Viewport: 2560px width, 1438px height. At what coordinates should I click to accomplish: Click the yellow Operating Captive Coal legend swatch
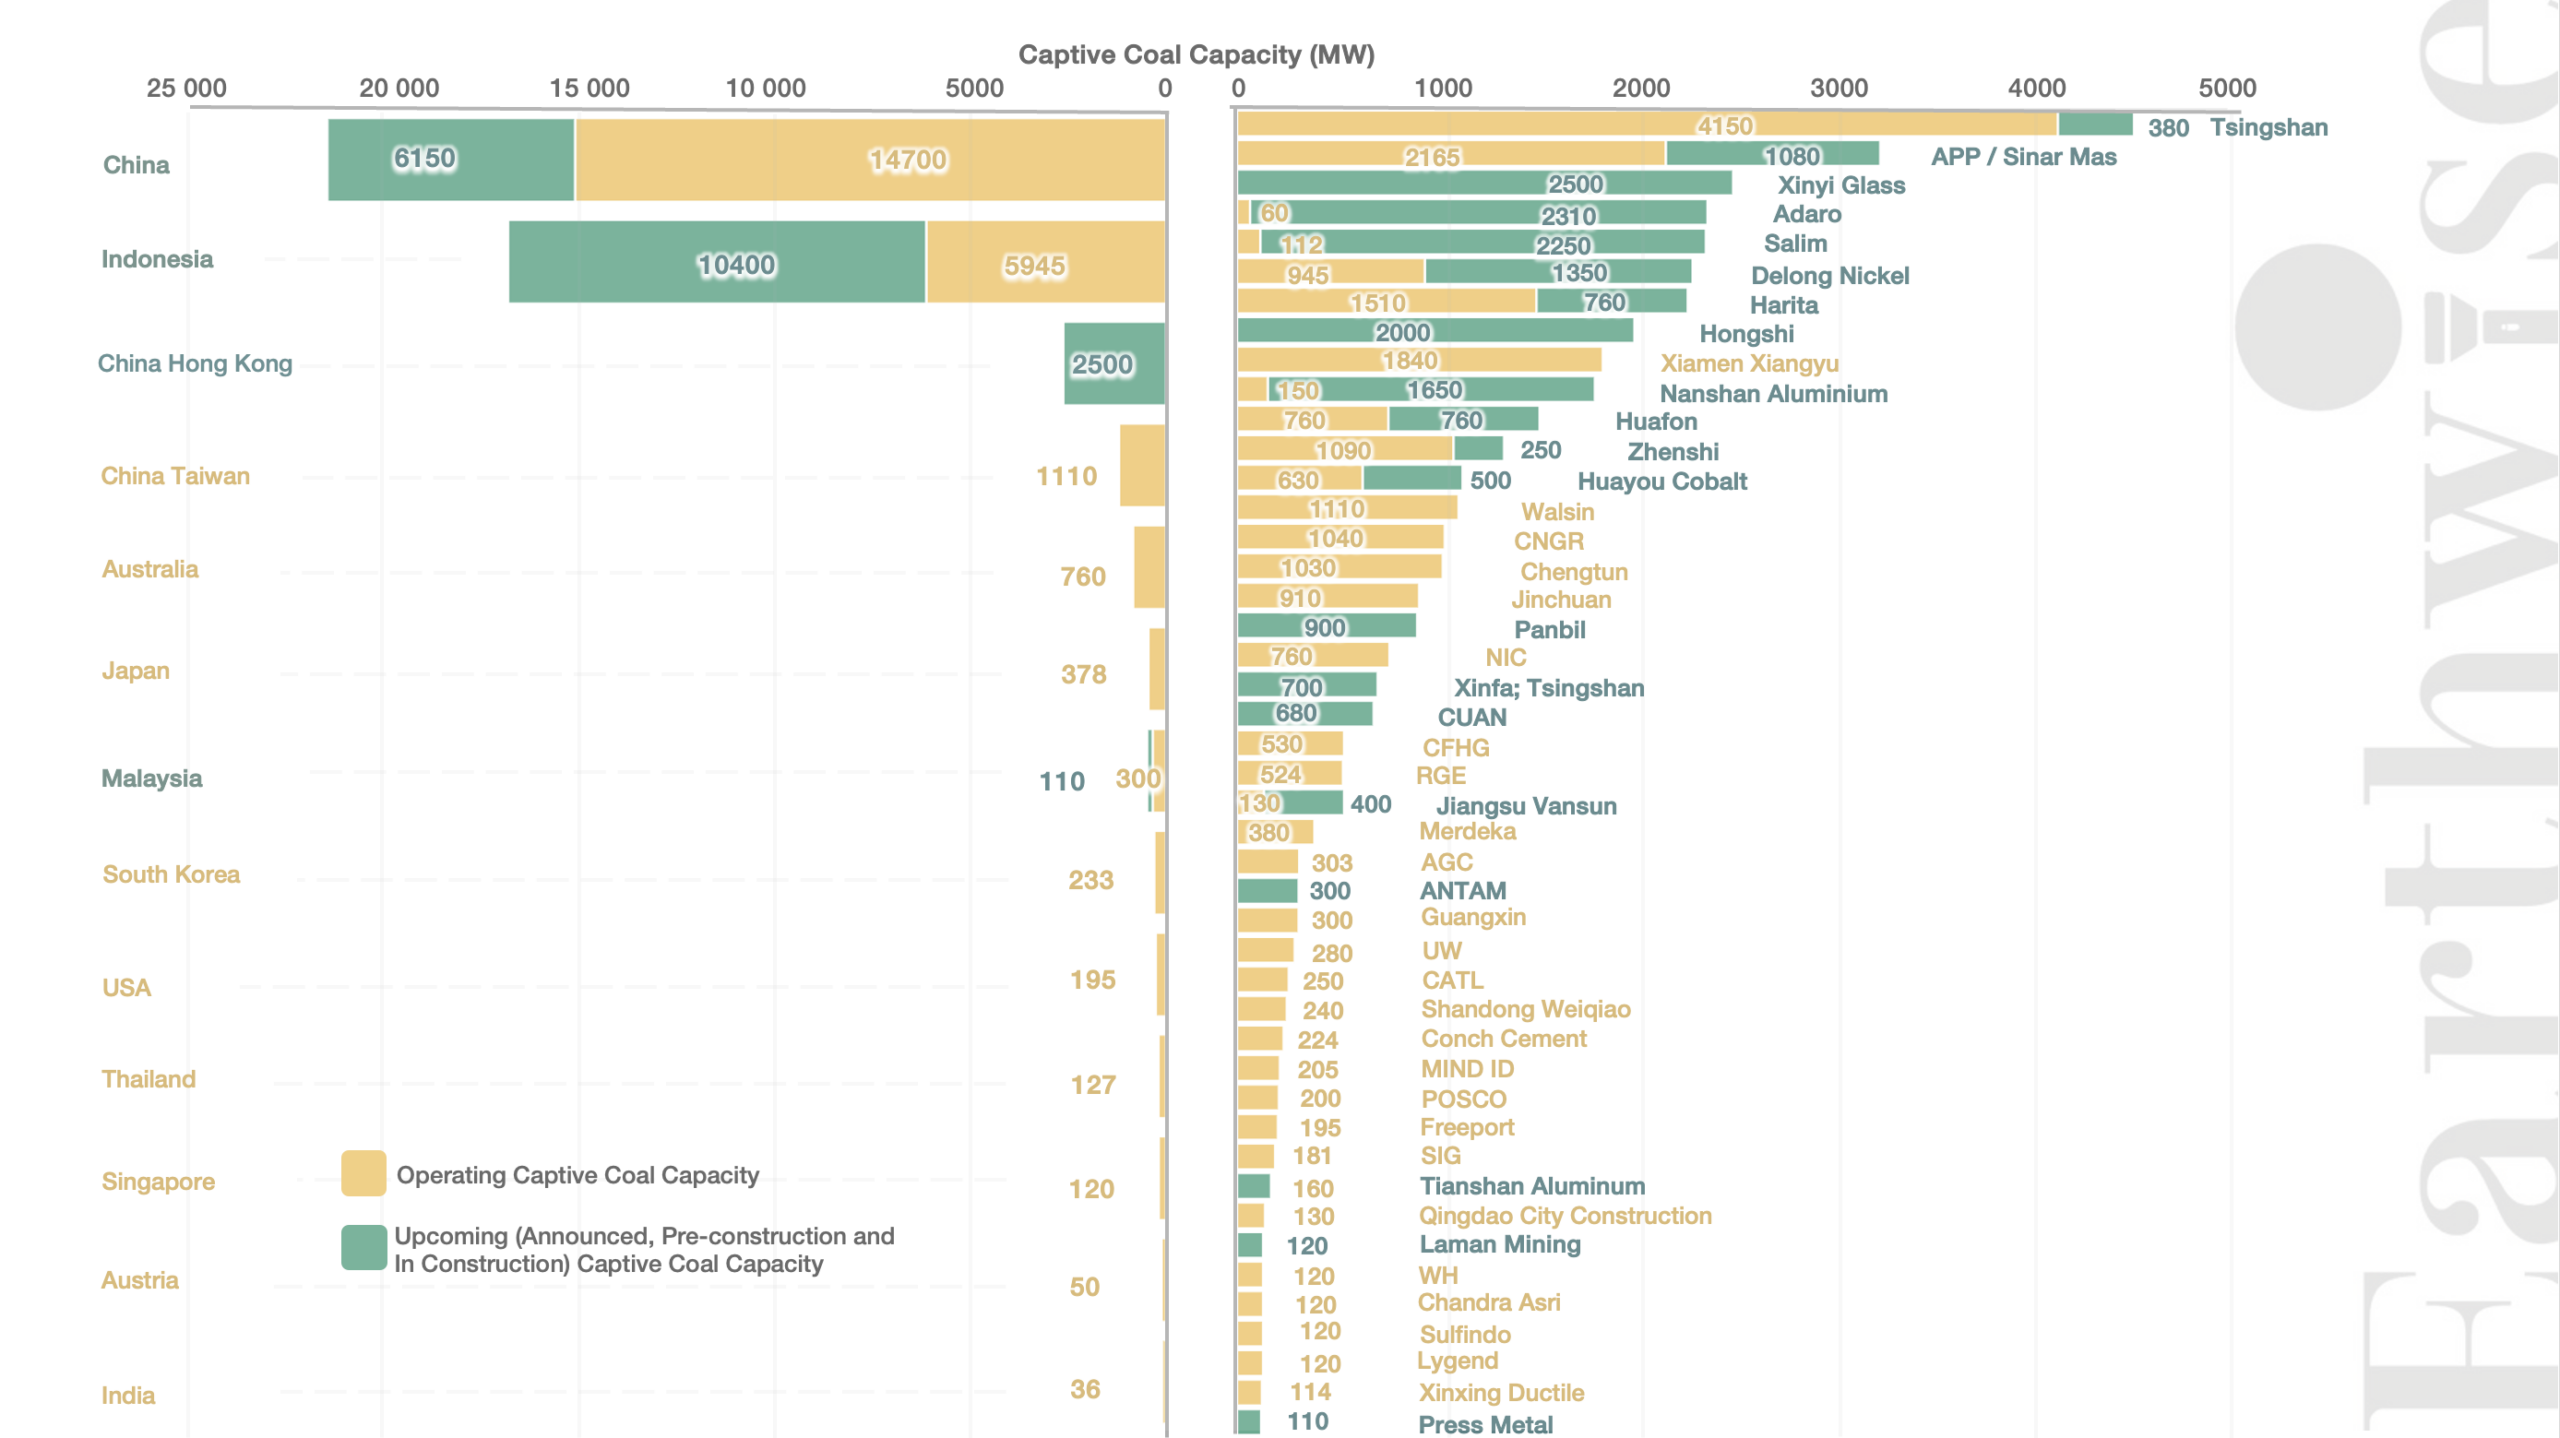click(x=363, y=1172)
